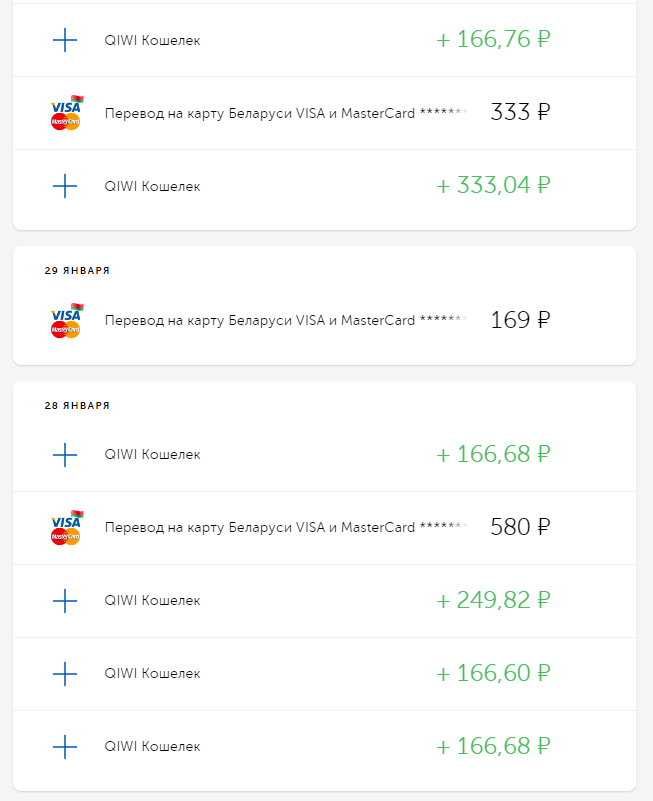Screen dimensions: 653x801
Task: Click the 28 января date header
Action: pos(77,406)
